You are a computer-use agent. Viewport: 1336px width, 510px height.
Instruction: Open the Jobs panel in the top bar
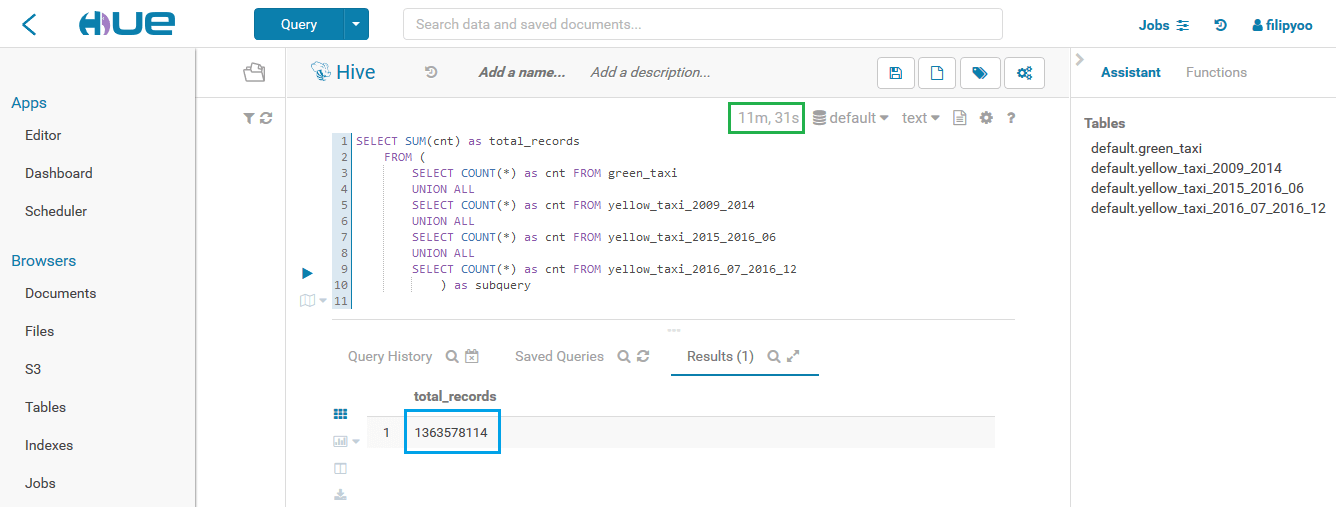pyautogui.click(x=1164, y=25)
